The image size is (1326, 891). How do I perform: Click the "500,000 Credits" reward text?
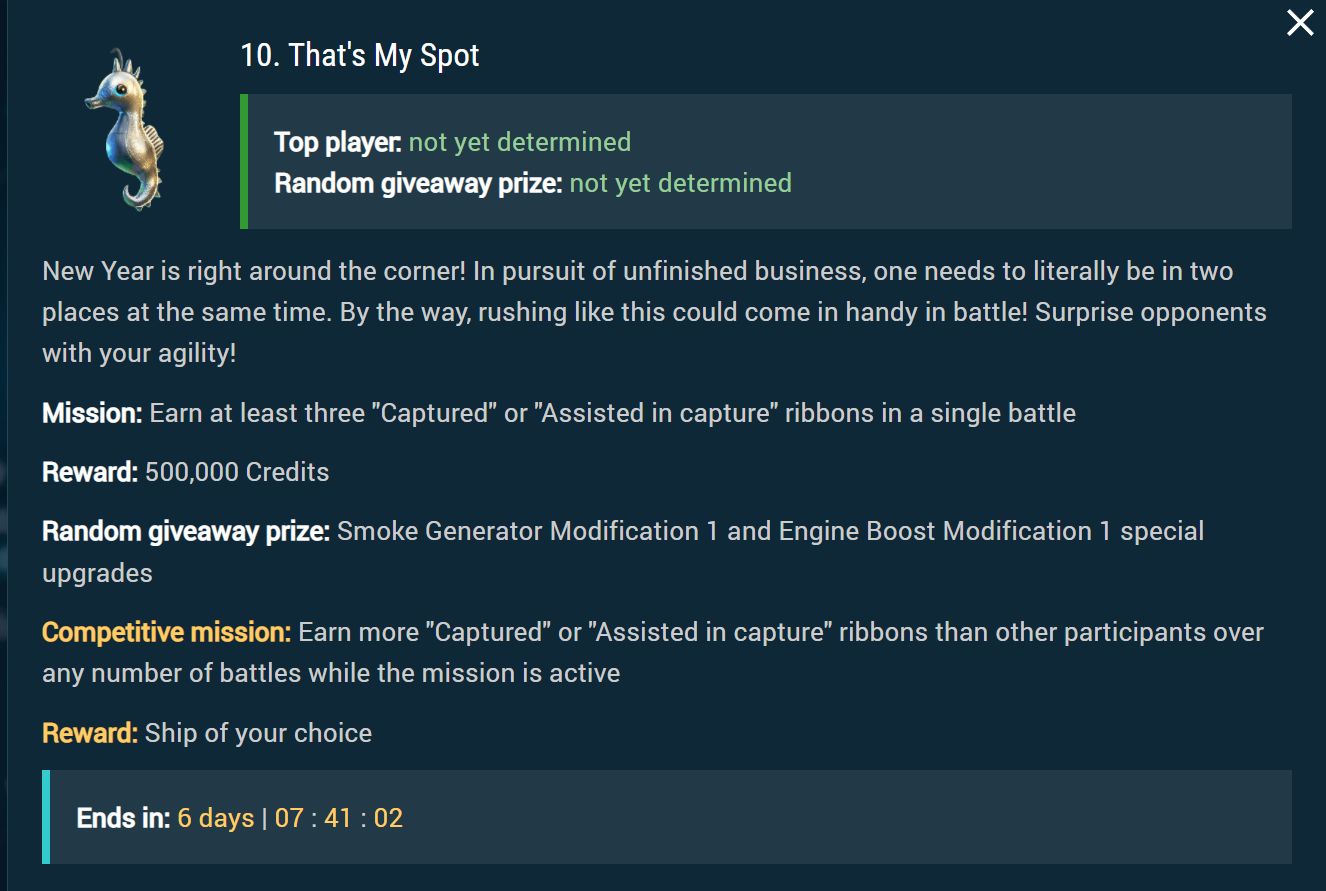point(237,472)
